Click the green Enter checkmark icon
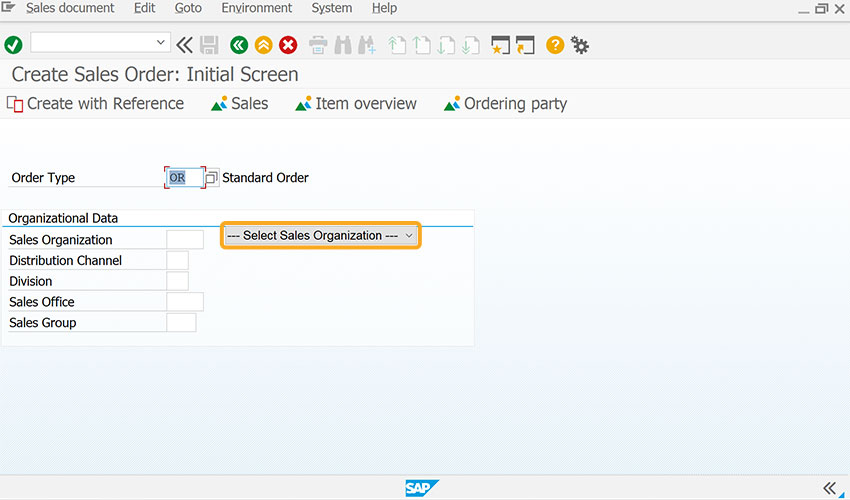The height and width of the screenshot is (500, 850). click(13, 45)
